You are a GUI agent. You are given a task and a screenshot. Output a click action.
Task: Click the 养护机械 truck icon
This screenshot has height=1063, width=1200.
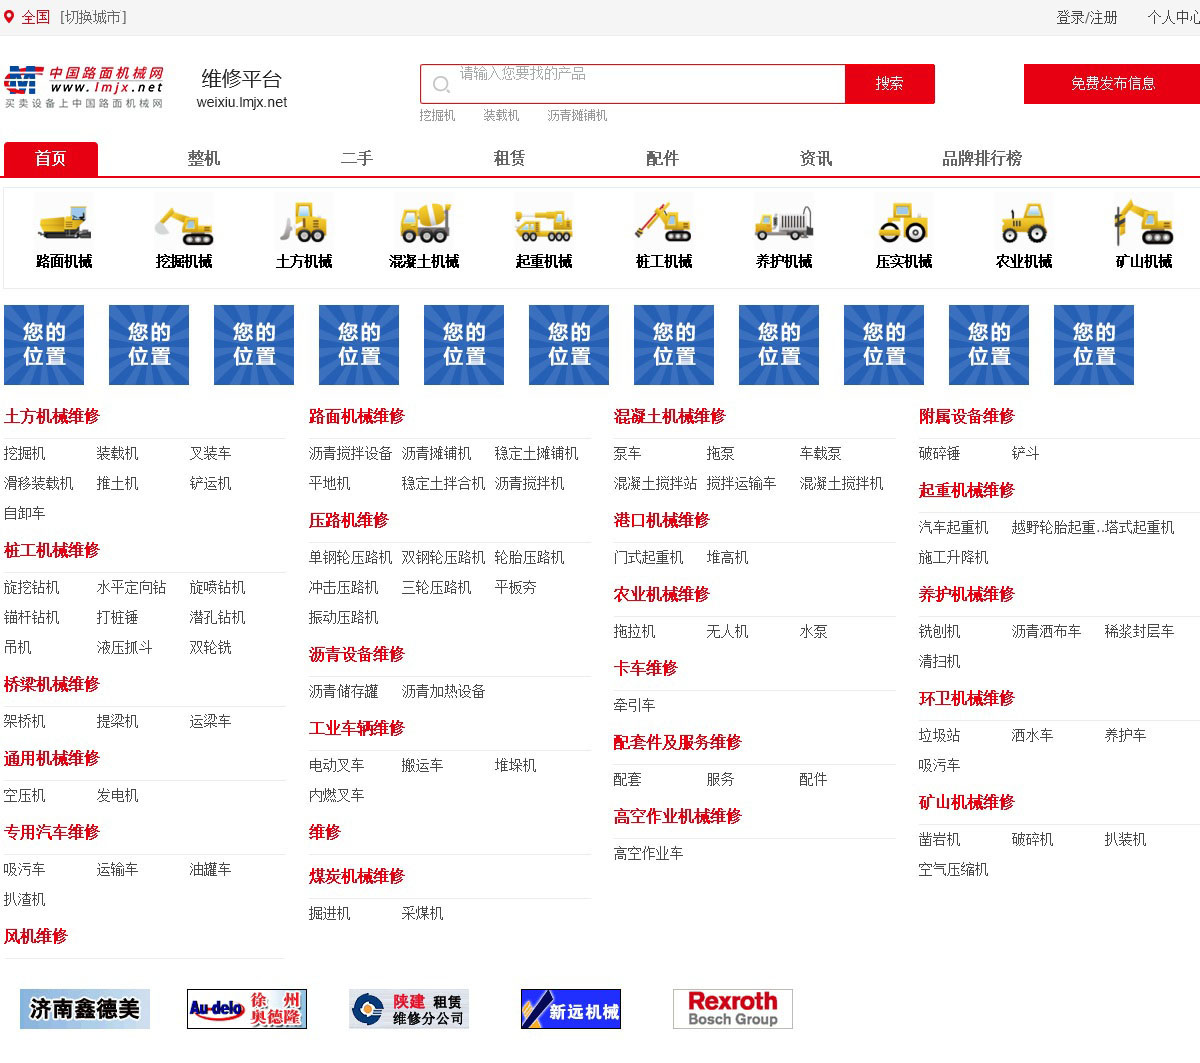click(x=784, y=221)
